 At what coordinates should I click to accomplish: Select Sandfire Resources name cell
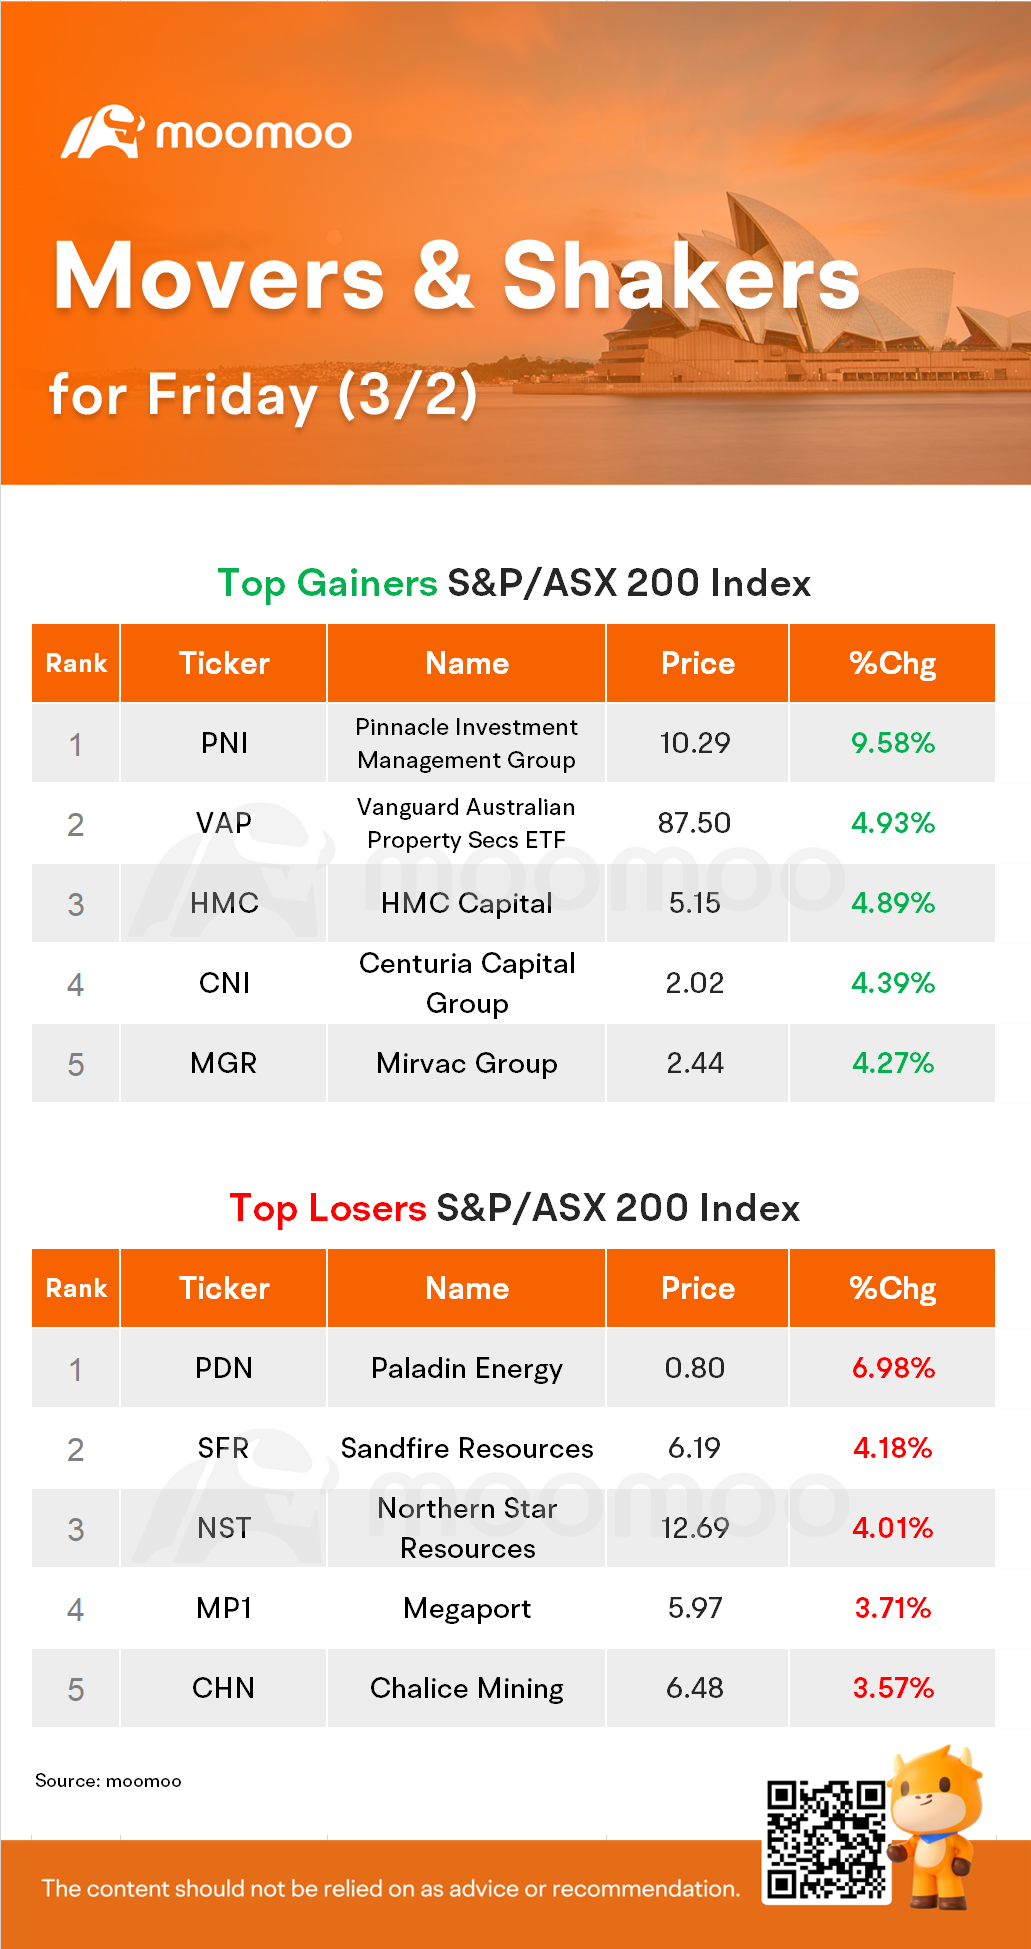click(x=466, y=1448)
